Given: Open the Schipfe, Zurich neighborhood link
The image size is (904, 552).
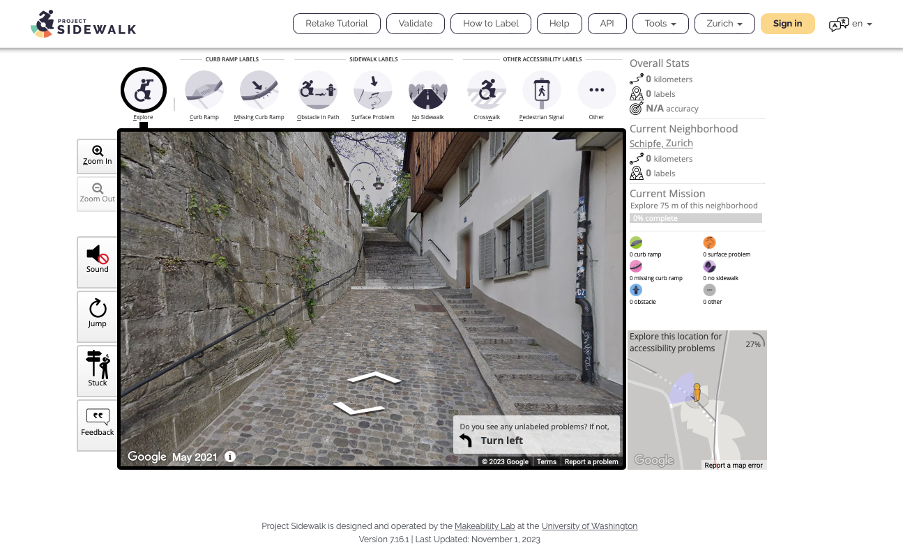Looking at the screenshot, I should click(x=661, y=144).
